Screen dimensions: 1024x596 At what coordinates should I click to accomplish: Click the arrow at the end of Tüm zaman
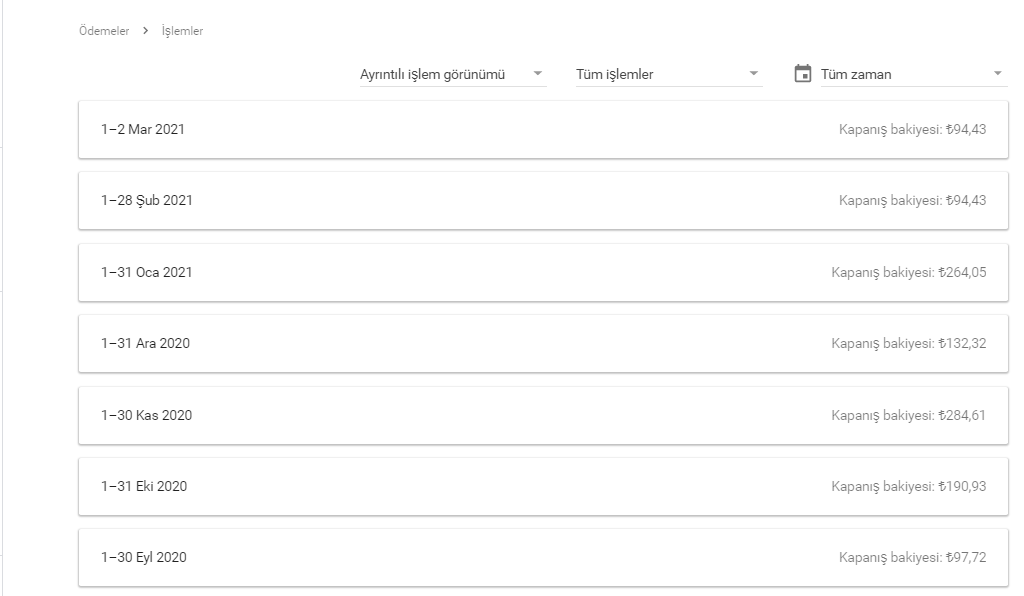pos(997,74)
